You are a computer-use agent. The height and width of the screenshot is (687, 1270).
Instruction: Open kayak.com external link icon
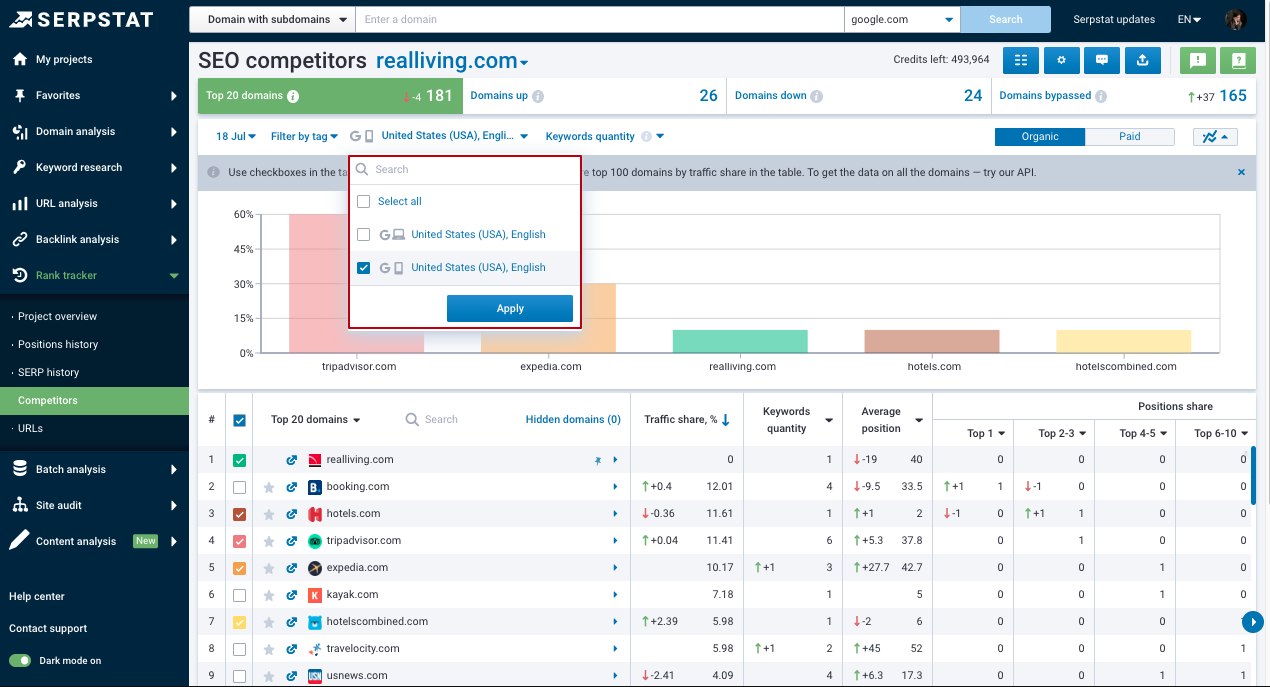coord(292,595)
